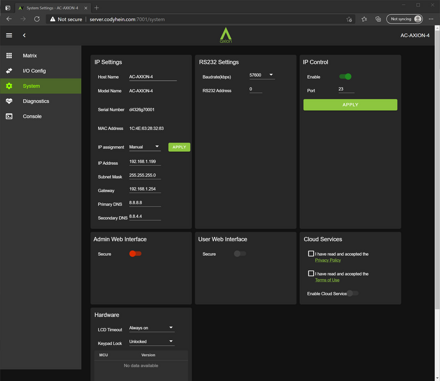Open Diagnostics page in sidebar
The height and width of the screenshot is (381, 440).
[41, 101]
